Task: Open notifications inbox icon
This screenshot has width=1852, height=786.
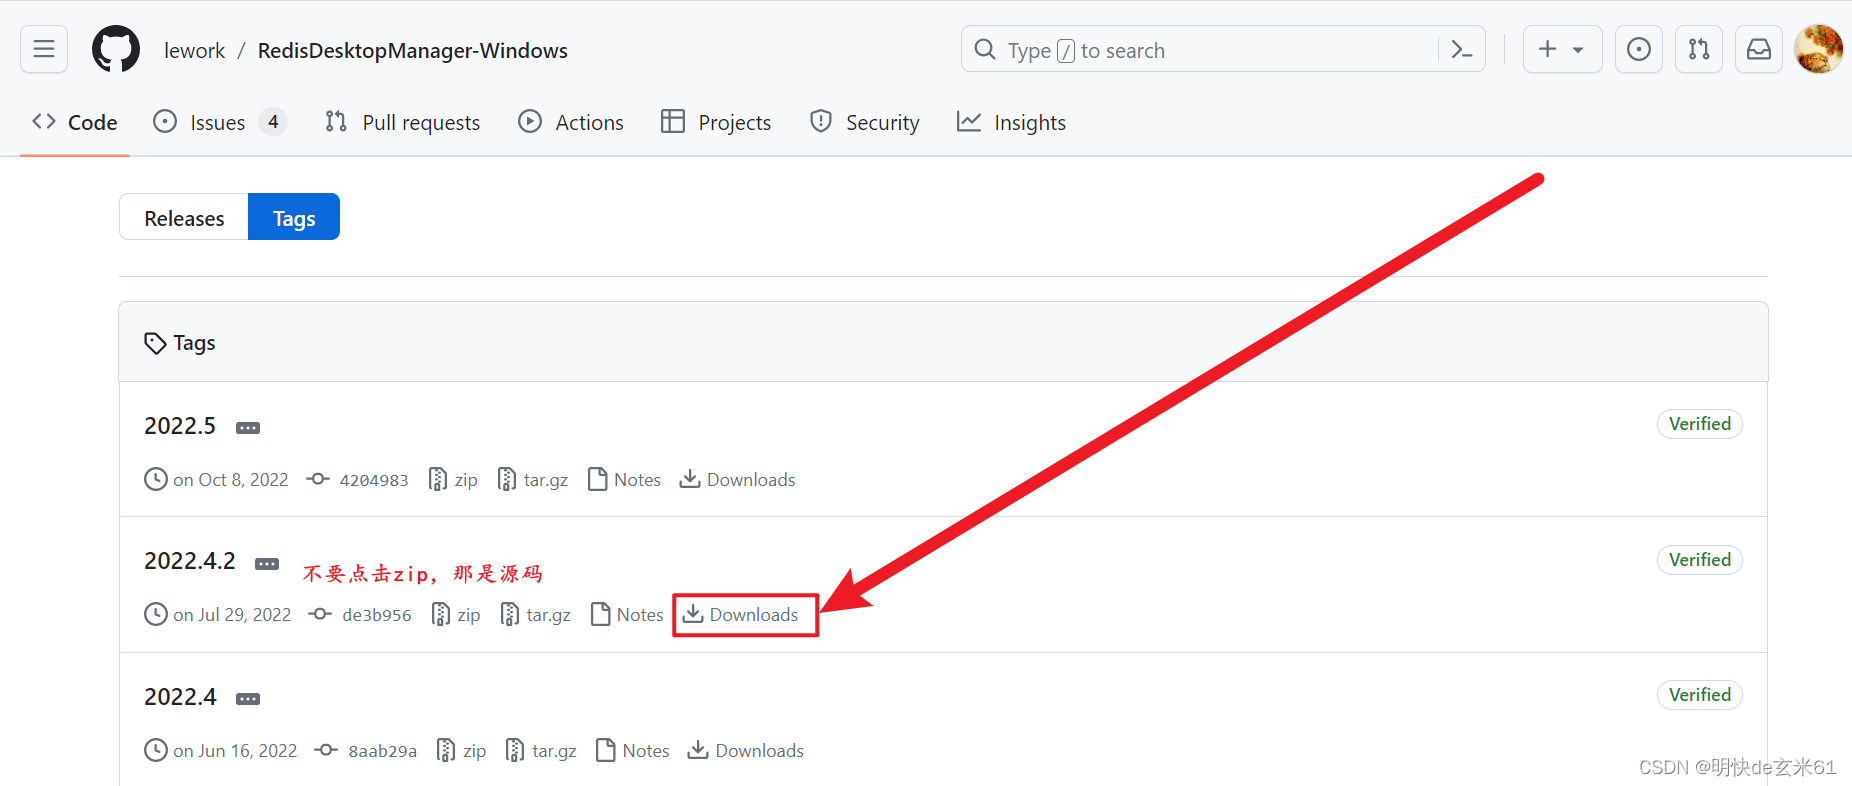Action: tap(1759, 49)
